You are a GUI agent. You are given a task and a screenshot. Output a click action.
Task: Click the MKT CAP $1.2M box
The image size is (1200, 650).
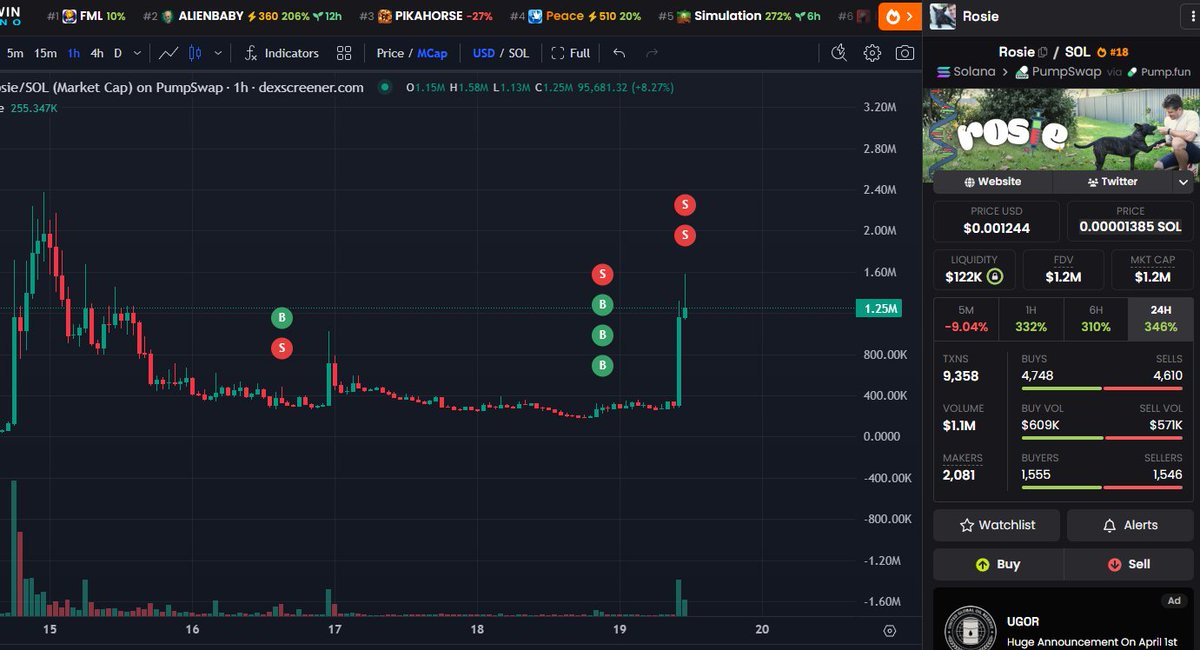pos(1152,269)
